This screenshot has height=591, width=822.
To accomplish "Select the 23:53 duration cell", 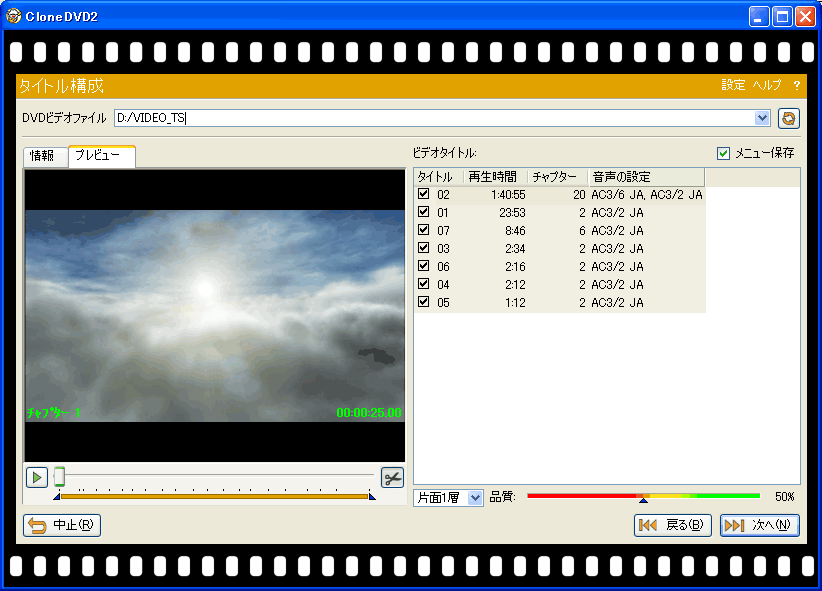I will [512, 213].
